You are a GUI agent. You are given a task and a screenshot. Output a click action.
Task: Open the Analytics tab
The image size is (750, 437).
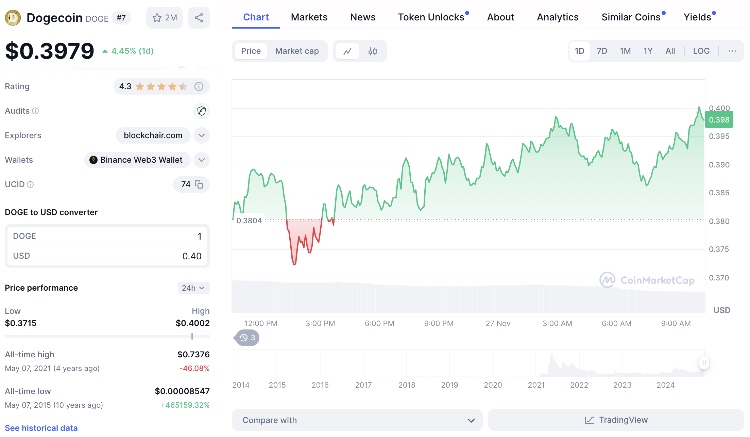point(557,17)
